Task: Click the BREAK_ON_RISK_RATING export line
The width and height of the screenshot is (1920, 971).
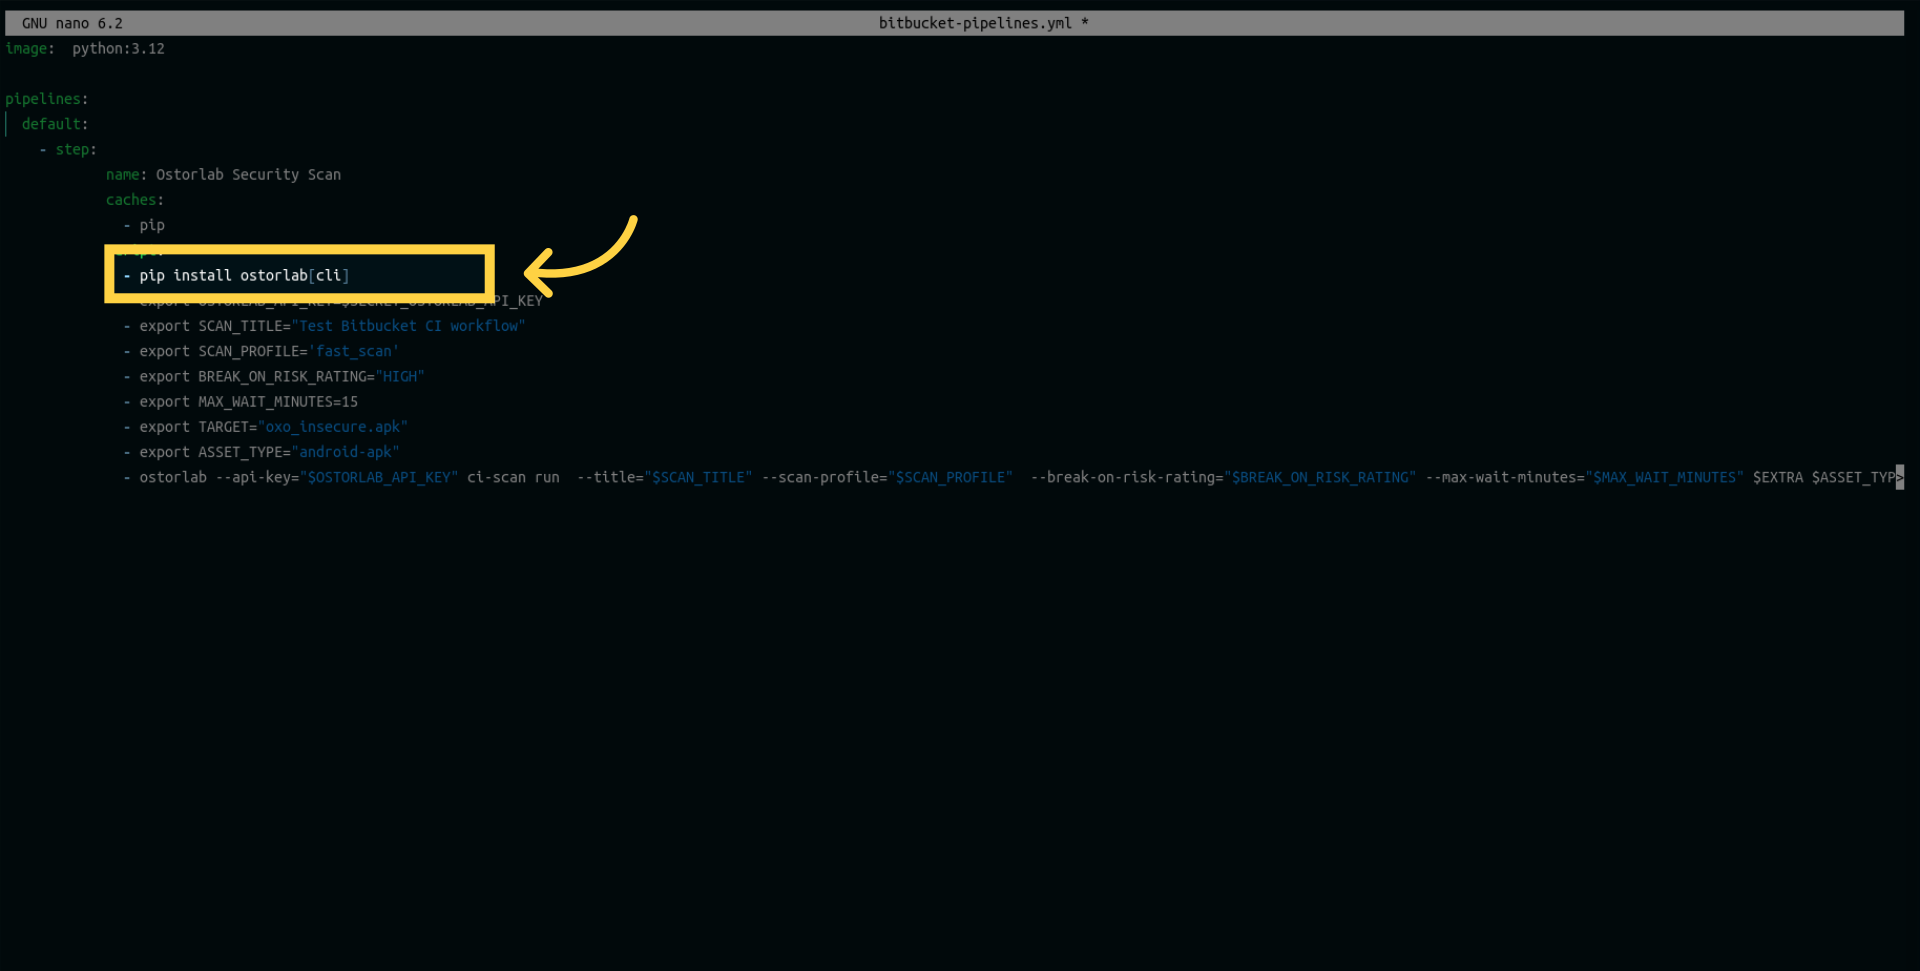Action: [x=274, y=376]
